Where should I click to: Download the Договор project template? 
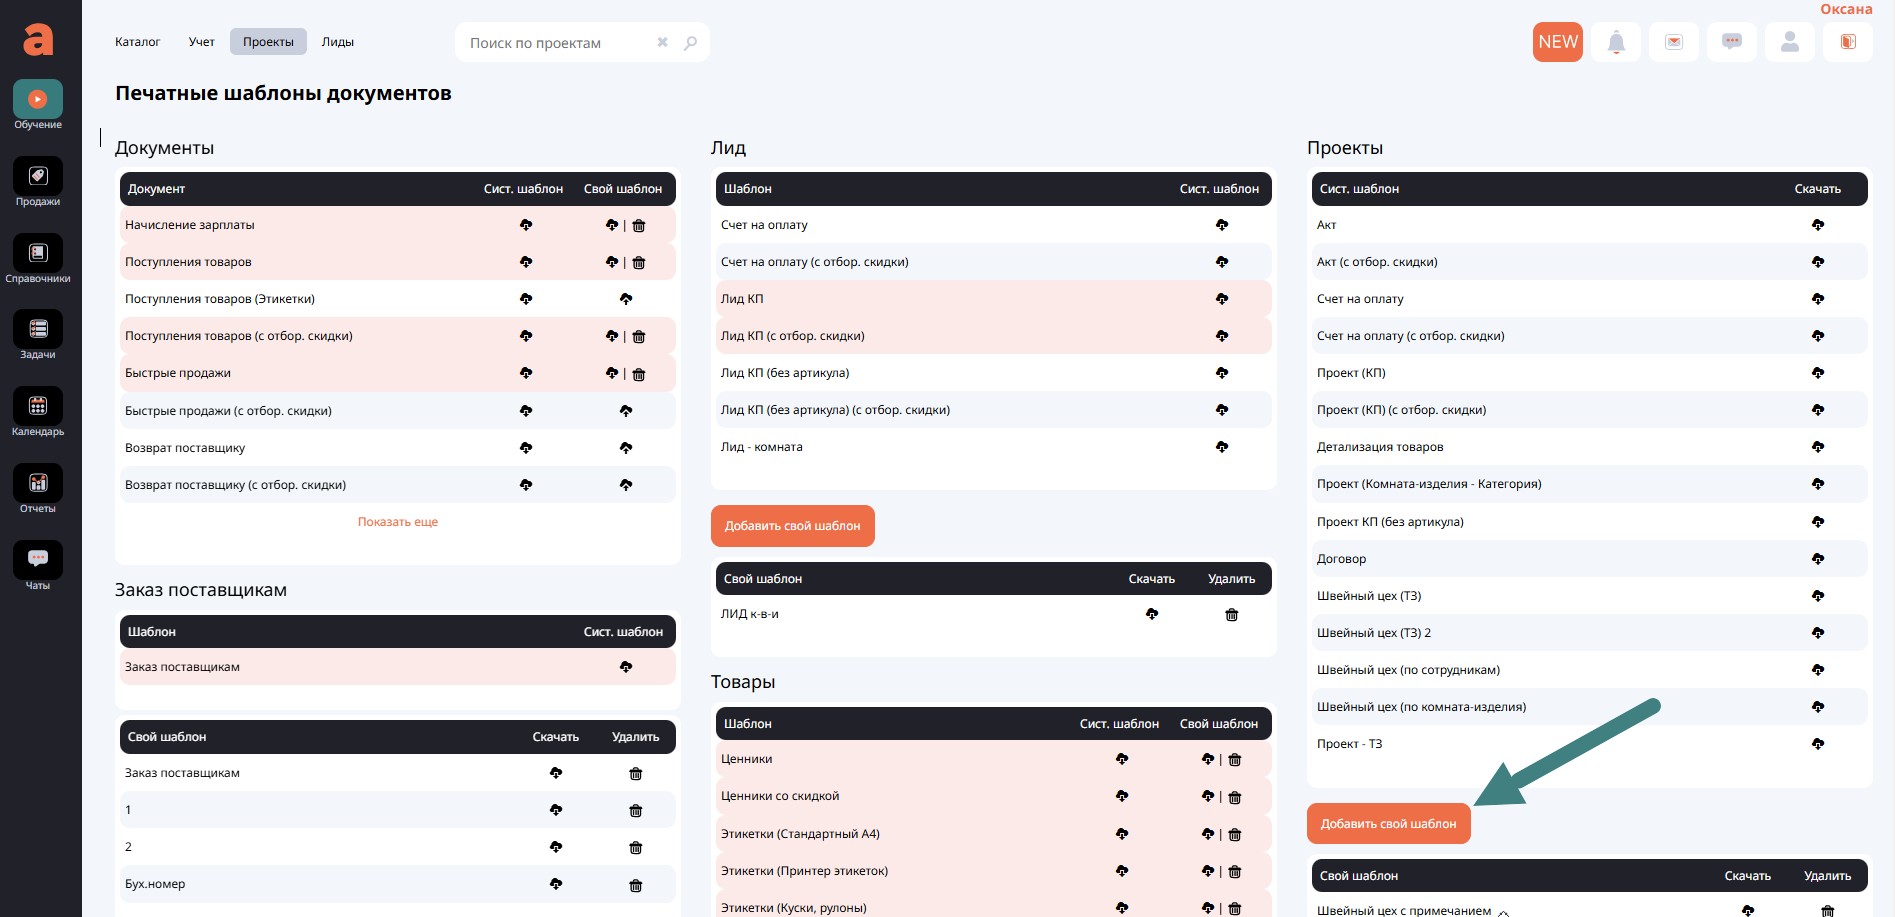pos(1817,559)
